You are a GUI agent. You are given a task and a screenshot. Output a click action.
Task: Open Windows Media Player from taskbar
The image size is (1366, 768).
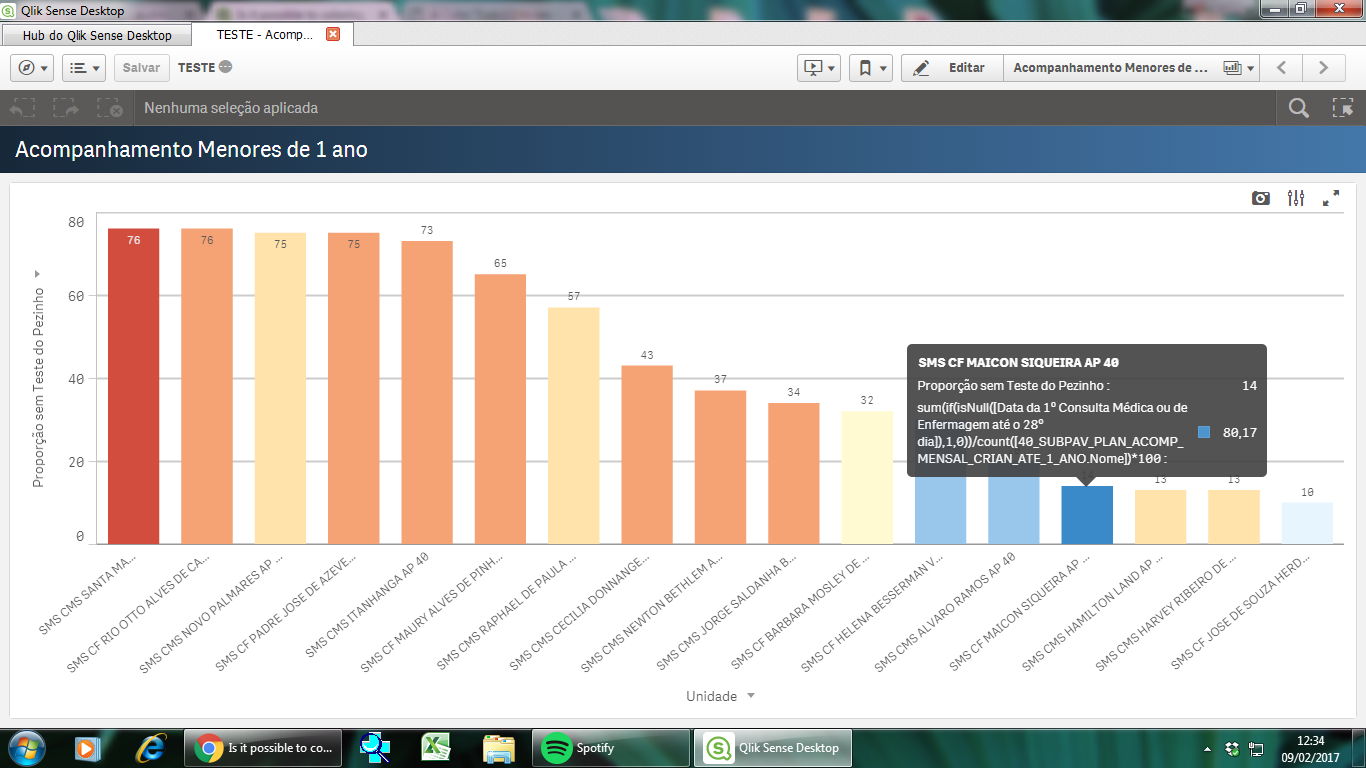(88, 748)
